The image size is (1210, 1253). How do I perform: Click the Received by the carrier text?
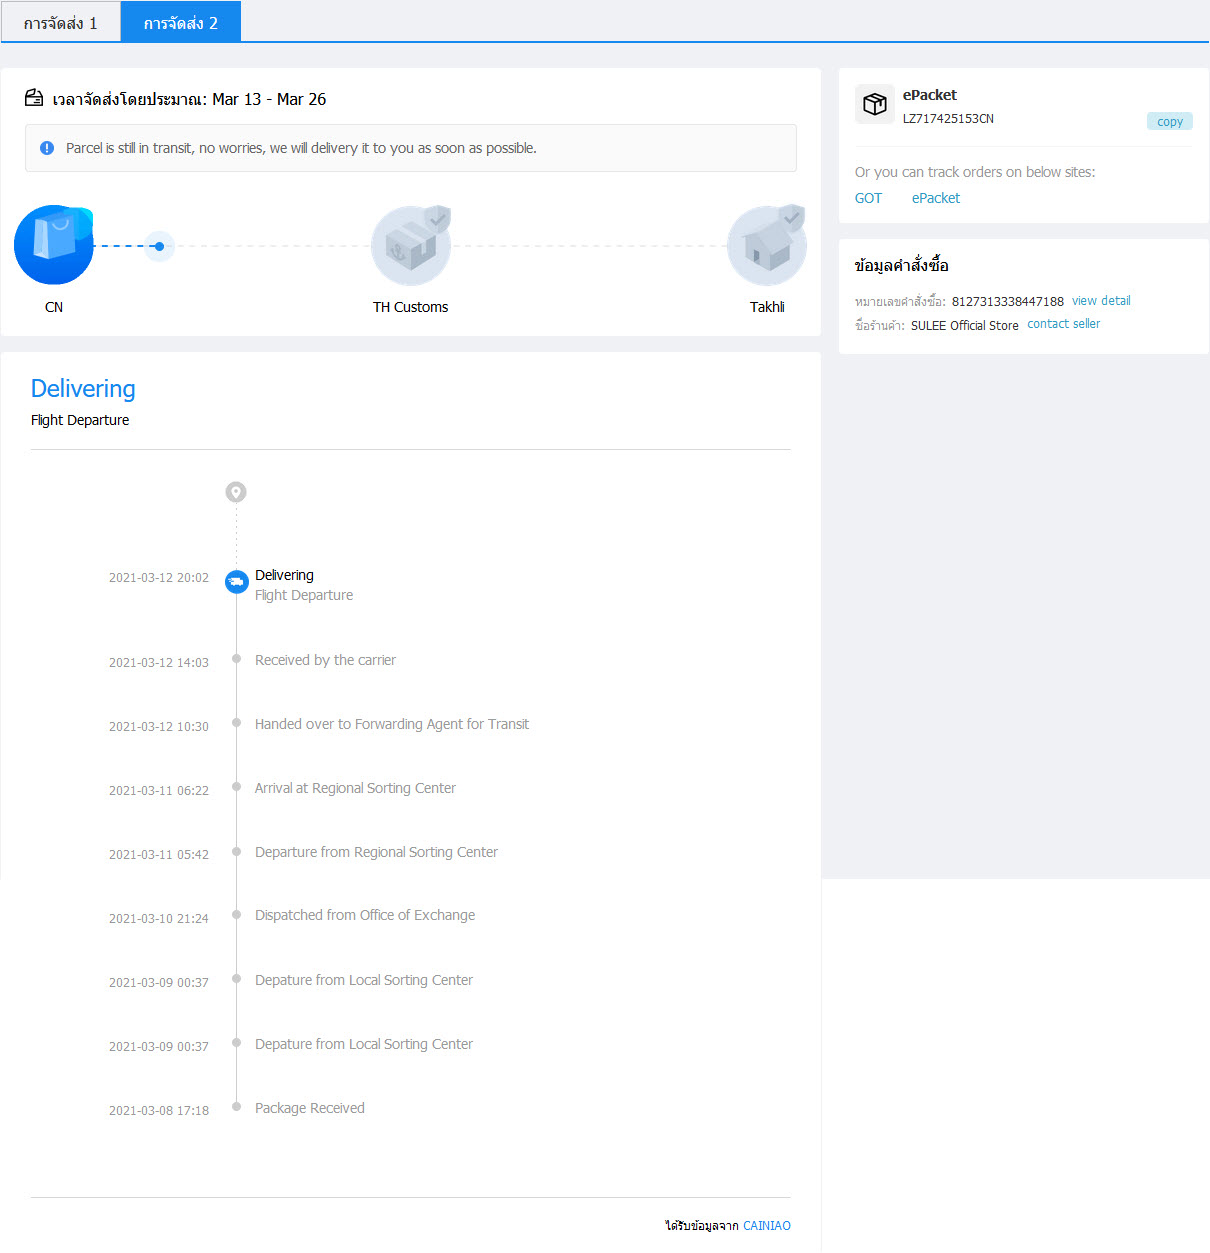pyautogui.click(x=325, y=660)
